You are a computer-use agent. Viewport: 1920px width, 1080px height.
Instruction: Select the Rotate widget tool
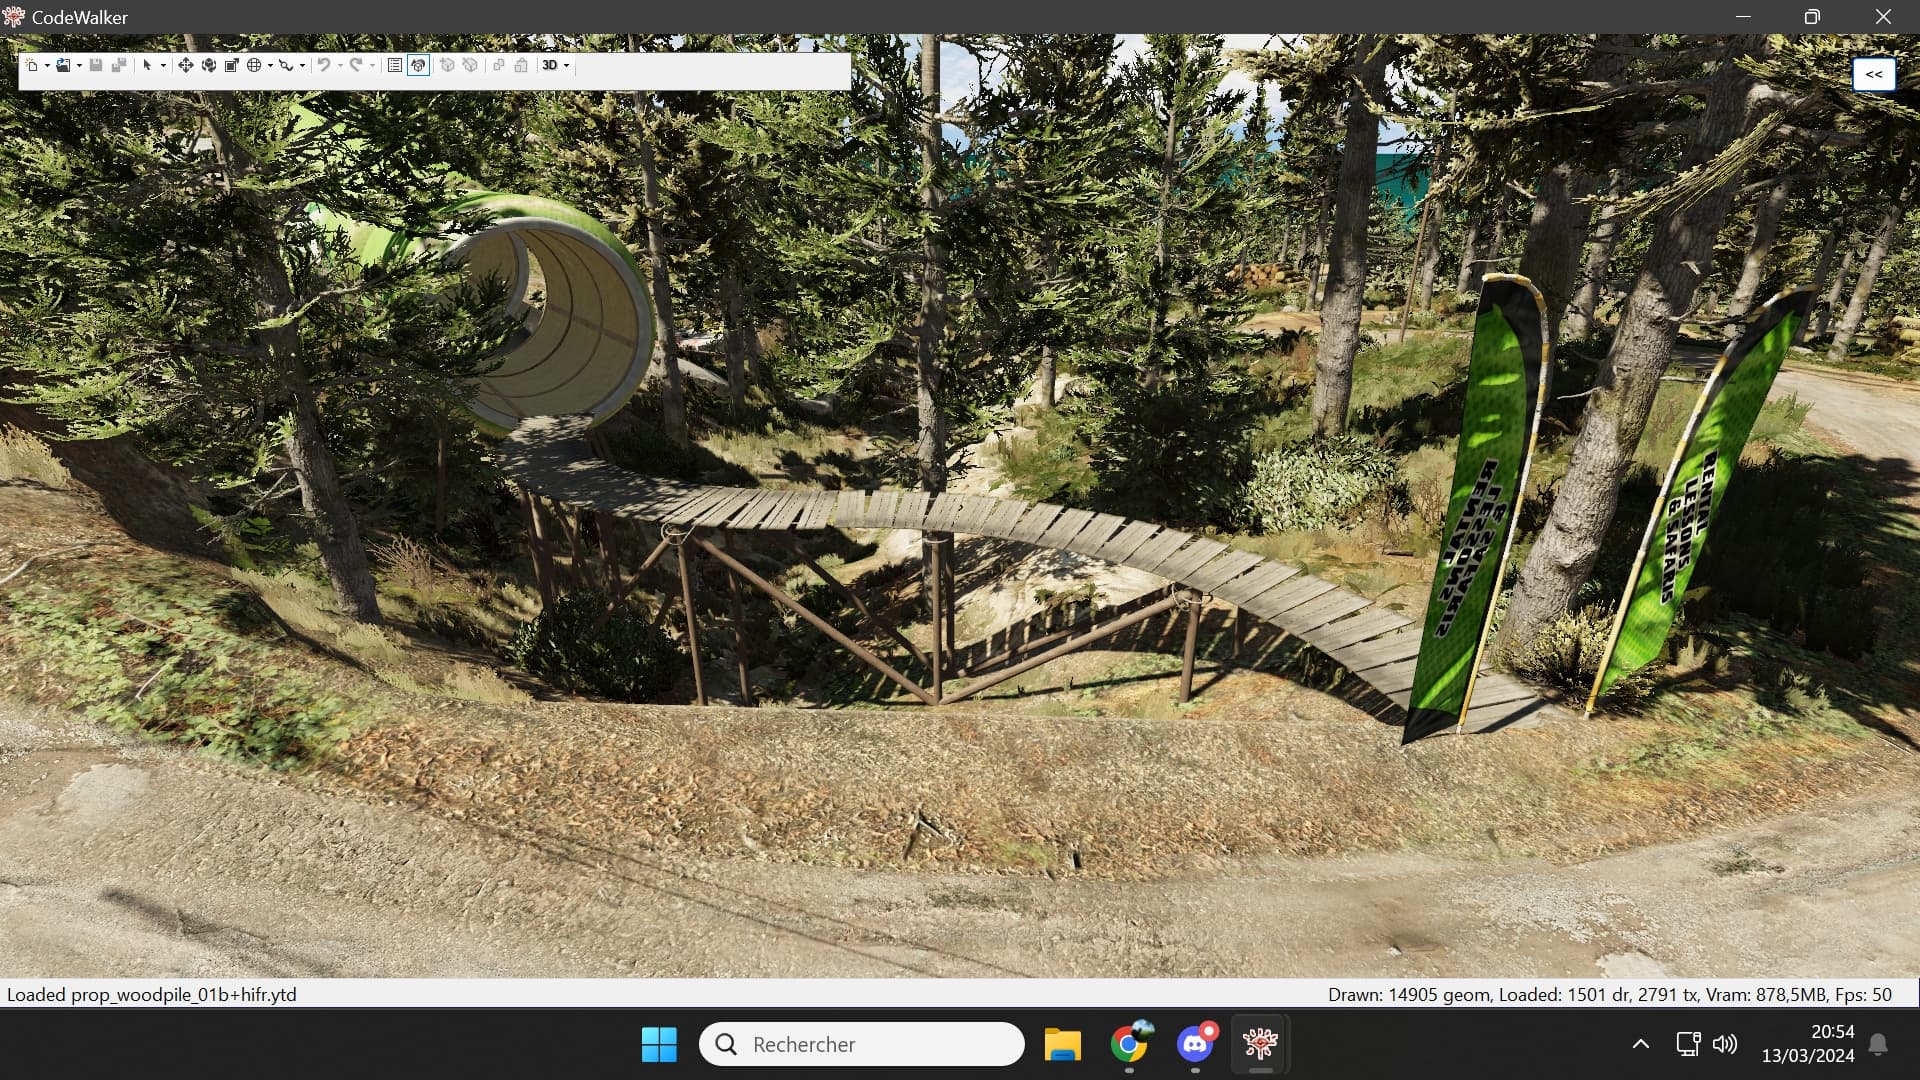tap(209, 66)
